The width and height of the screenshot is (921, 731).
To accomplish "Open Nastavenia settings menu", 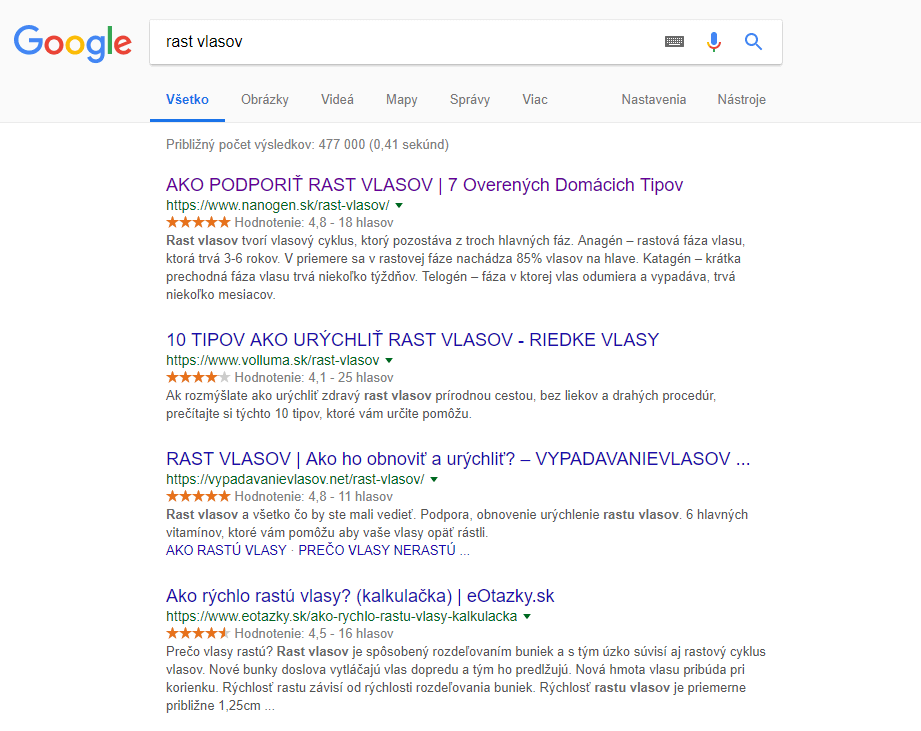I will coord(653,100).
